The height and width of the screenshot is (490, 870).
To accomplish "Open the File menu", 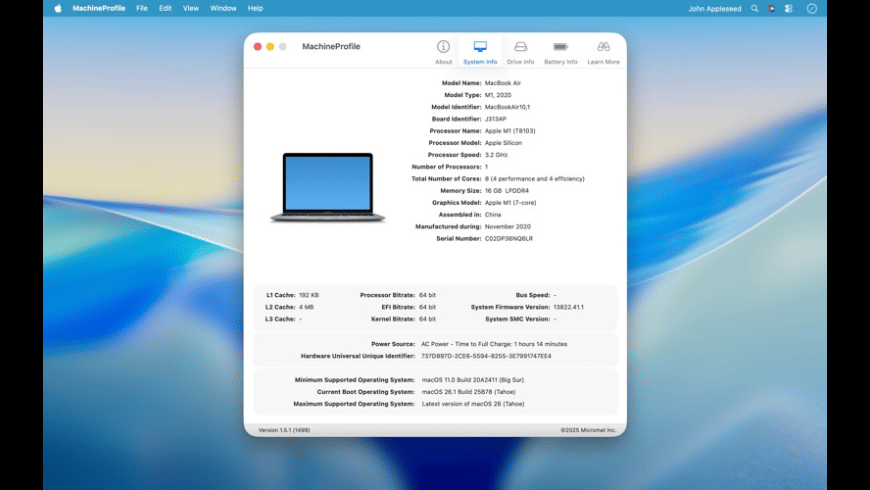I will tap(142, 8).
